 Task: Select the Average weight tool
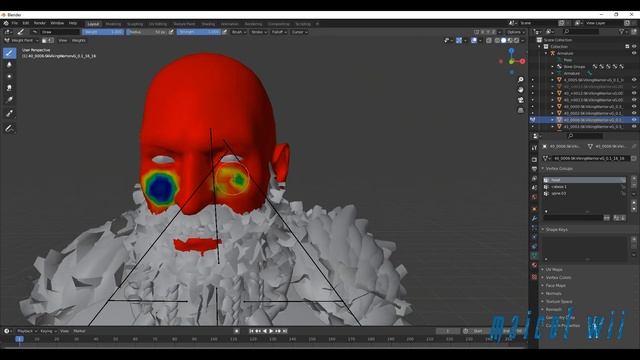click(9, 76)
